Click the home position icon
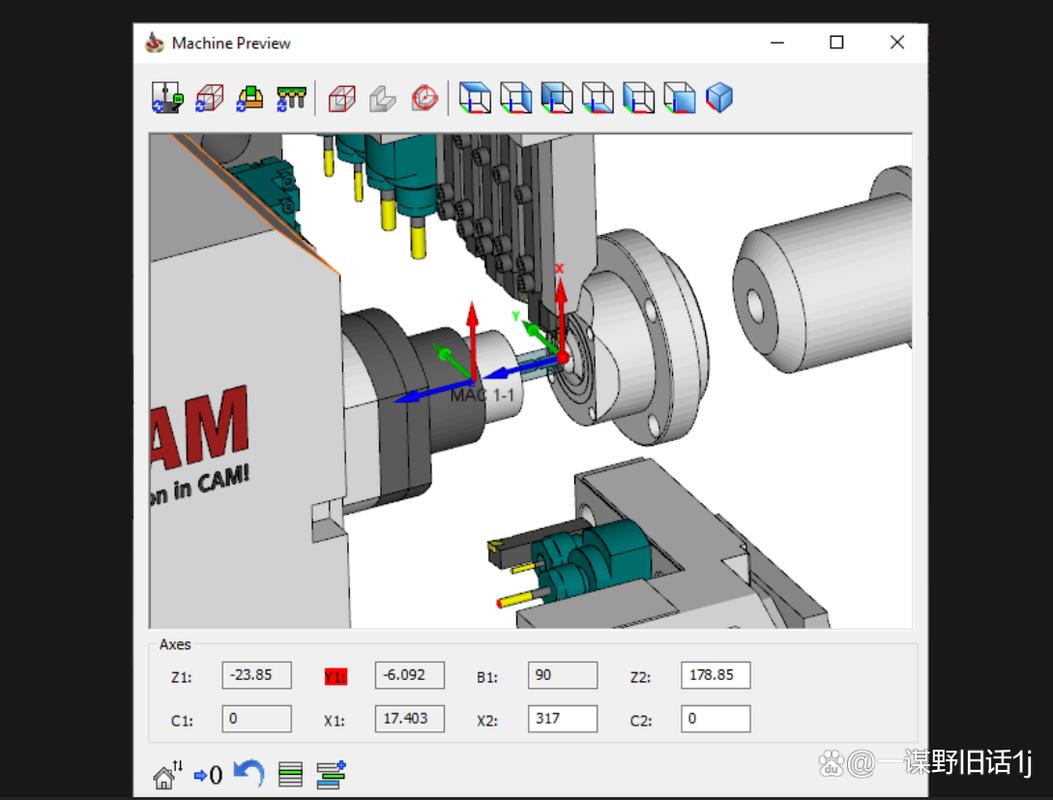This screenshot has width=1053, height=800. pos(165,773)
